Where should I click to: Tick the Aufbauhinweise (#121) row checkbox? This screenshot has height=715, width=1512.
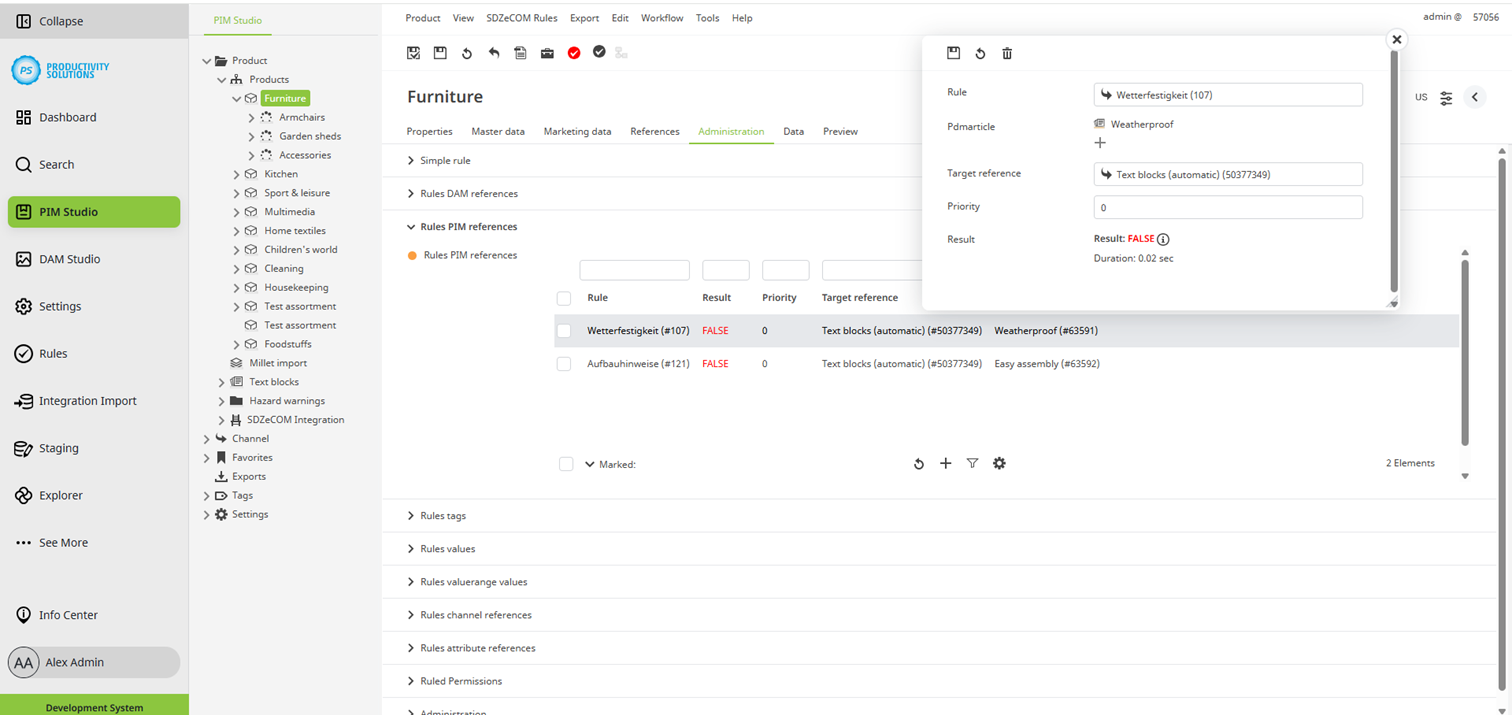click(564, 364)
